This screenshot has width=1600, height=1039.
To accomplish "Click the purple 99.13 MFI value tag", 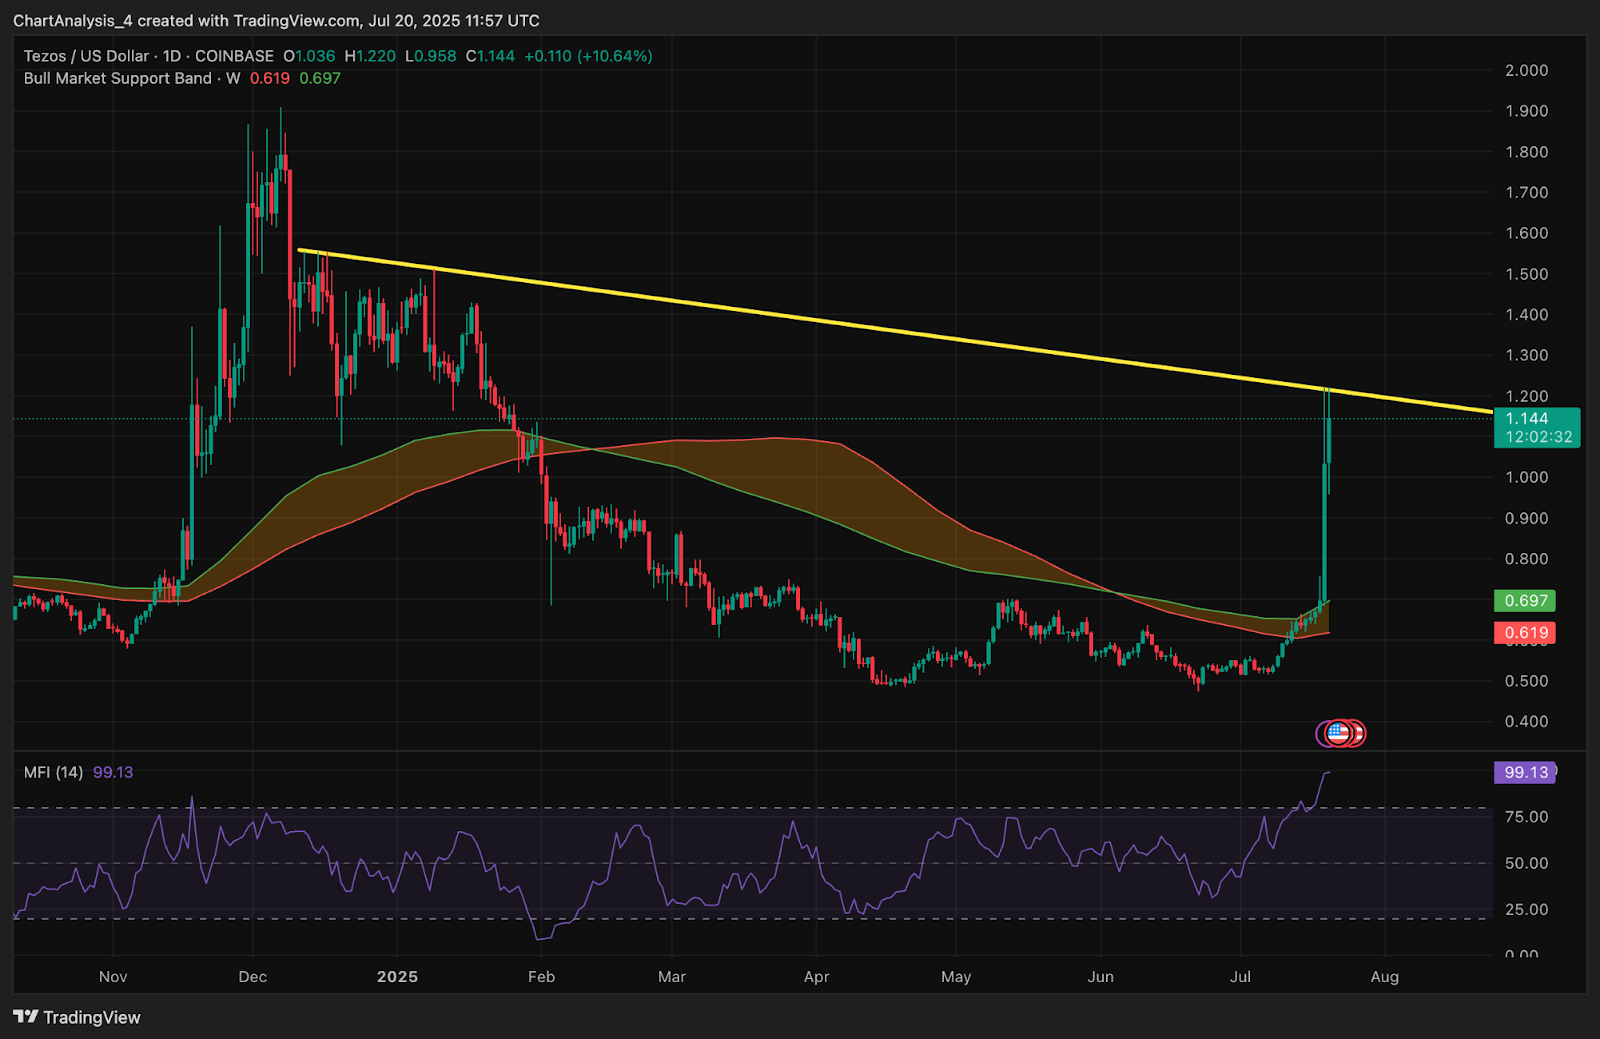I will click(1525, 772).
